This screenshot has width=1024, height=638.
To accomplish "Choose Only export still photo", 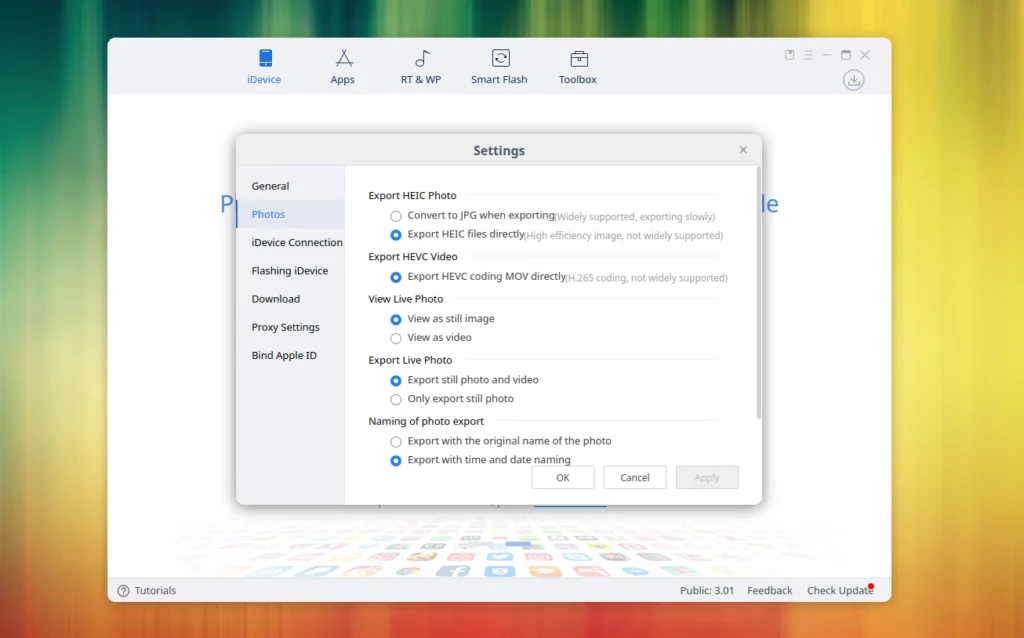I will click(x=395, y=398).
